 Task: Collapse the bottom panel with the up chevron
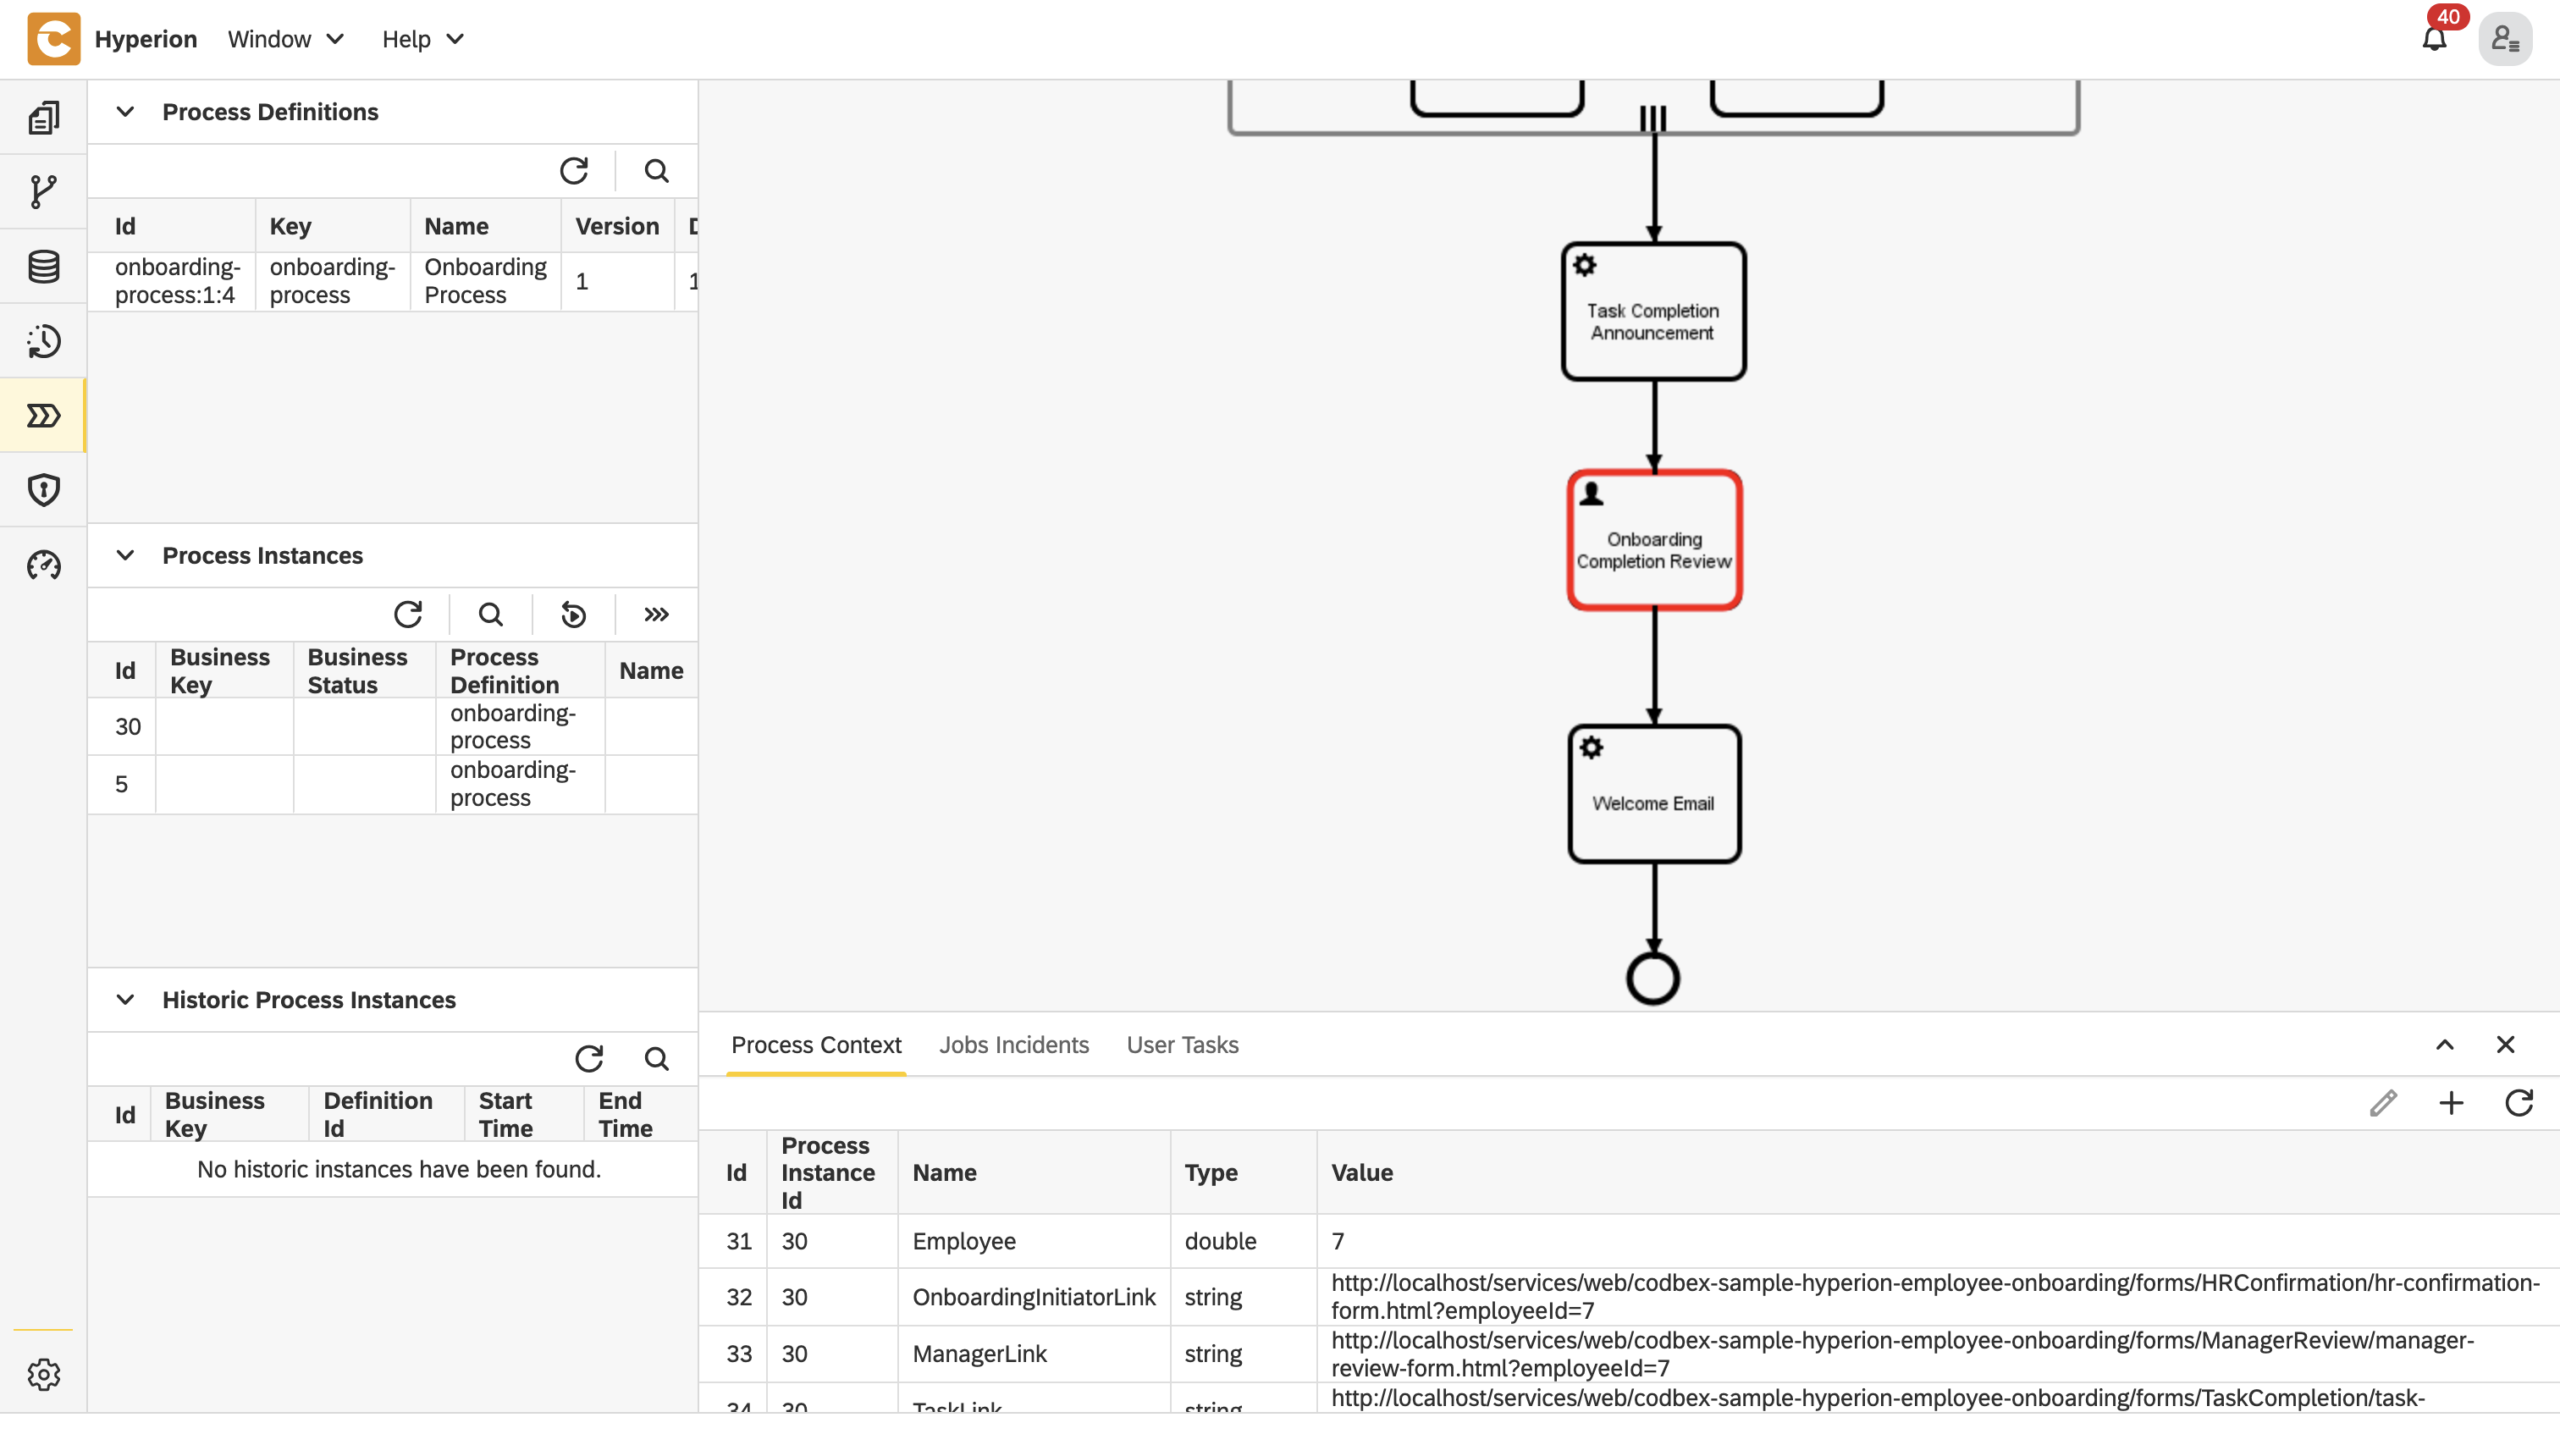[2444, 1045]
